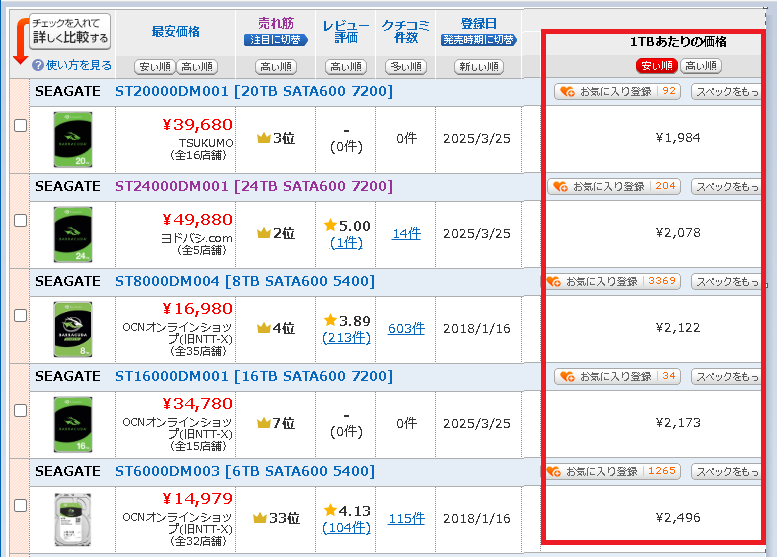Sort 最安価格 by 安い順
Image resolution: width=777 pixels, height=557 pixels.
point(155,66)
